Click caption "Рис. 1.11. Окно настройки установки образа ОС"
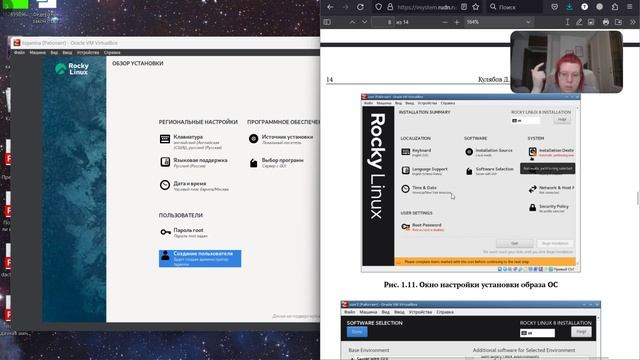 [471, 284]
